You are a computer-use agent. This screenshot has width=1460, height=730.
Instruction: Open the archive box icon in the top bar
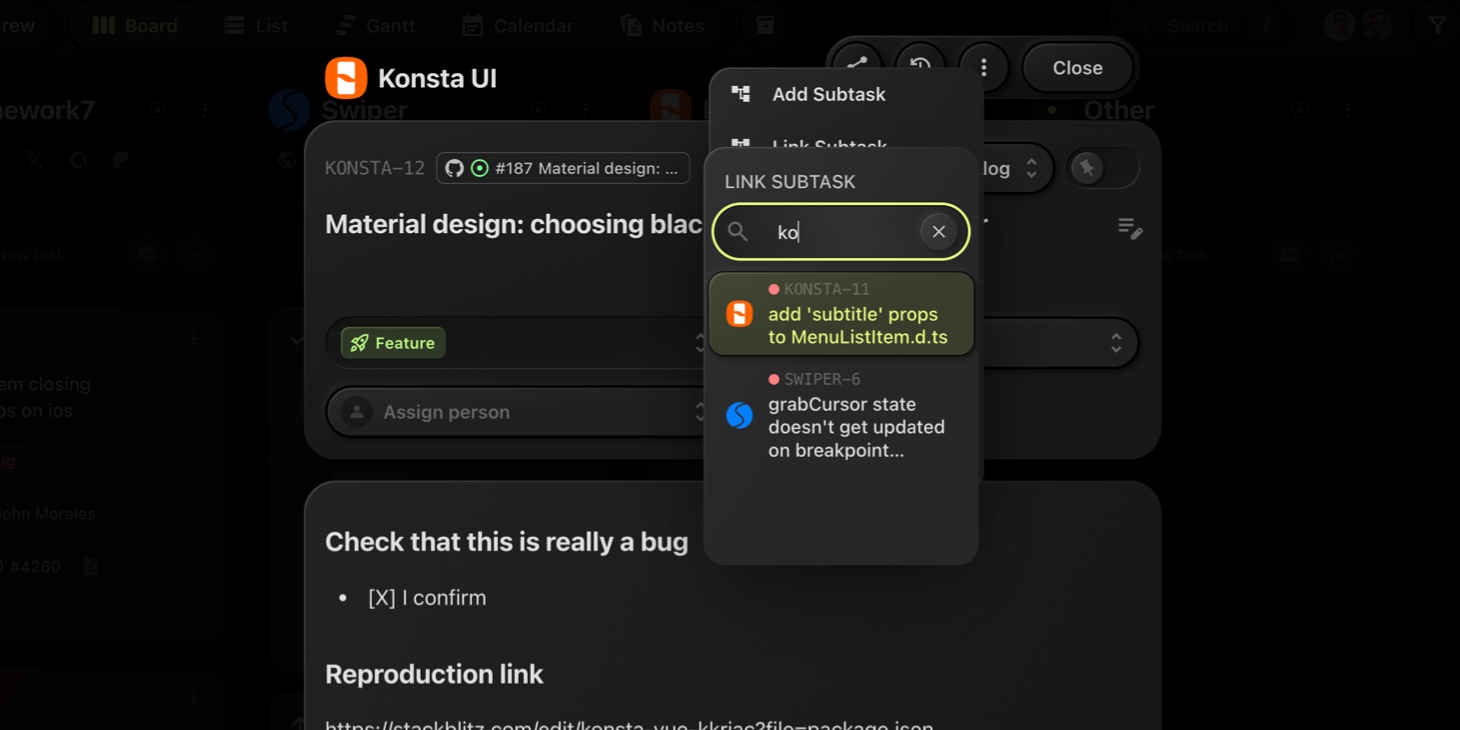[x=765, y=26]
